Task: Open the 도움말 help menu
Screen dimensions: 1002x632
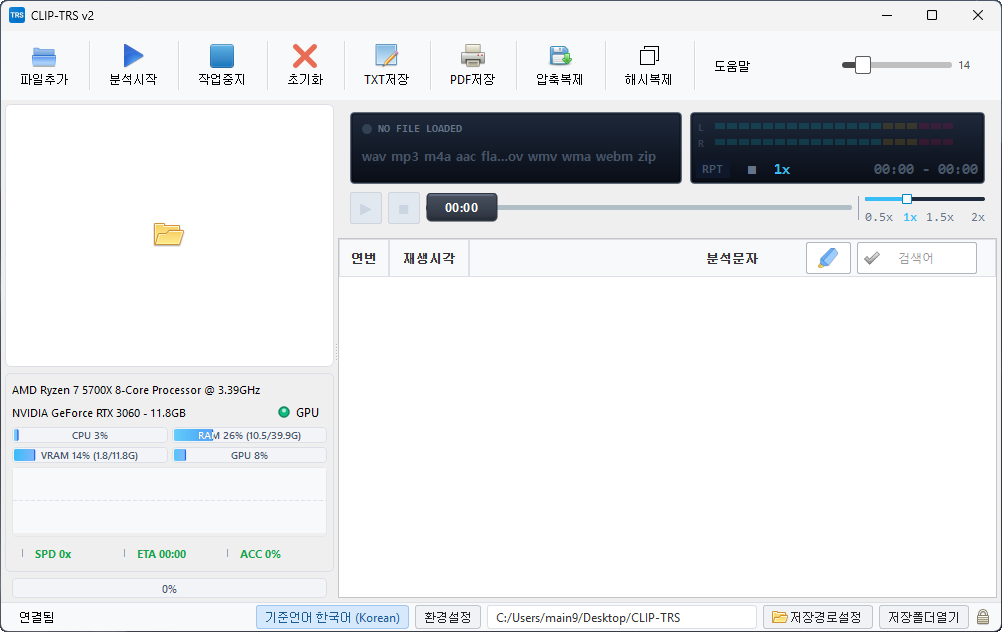Action: coord(732,66)
